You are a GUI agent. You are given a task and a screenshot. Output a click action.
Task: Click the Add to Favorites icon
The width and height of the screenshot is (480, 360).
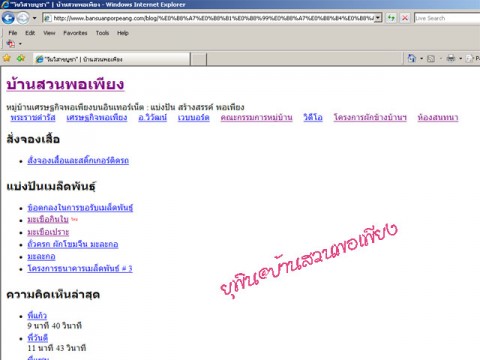click(21, 59)
